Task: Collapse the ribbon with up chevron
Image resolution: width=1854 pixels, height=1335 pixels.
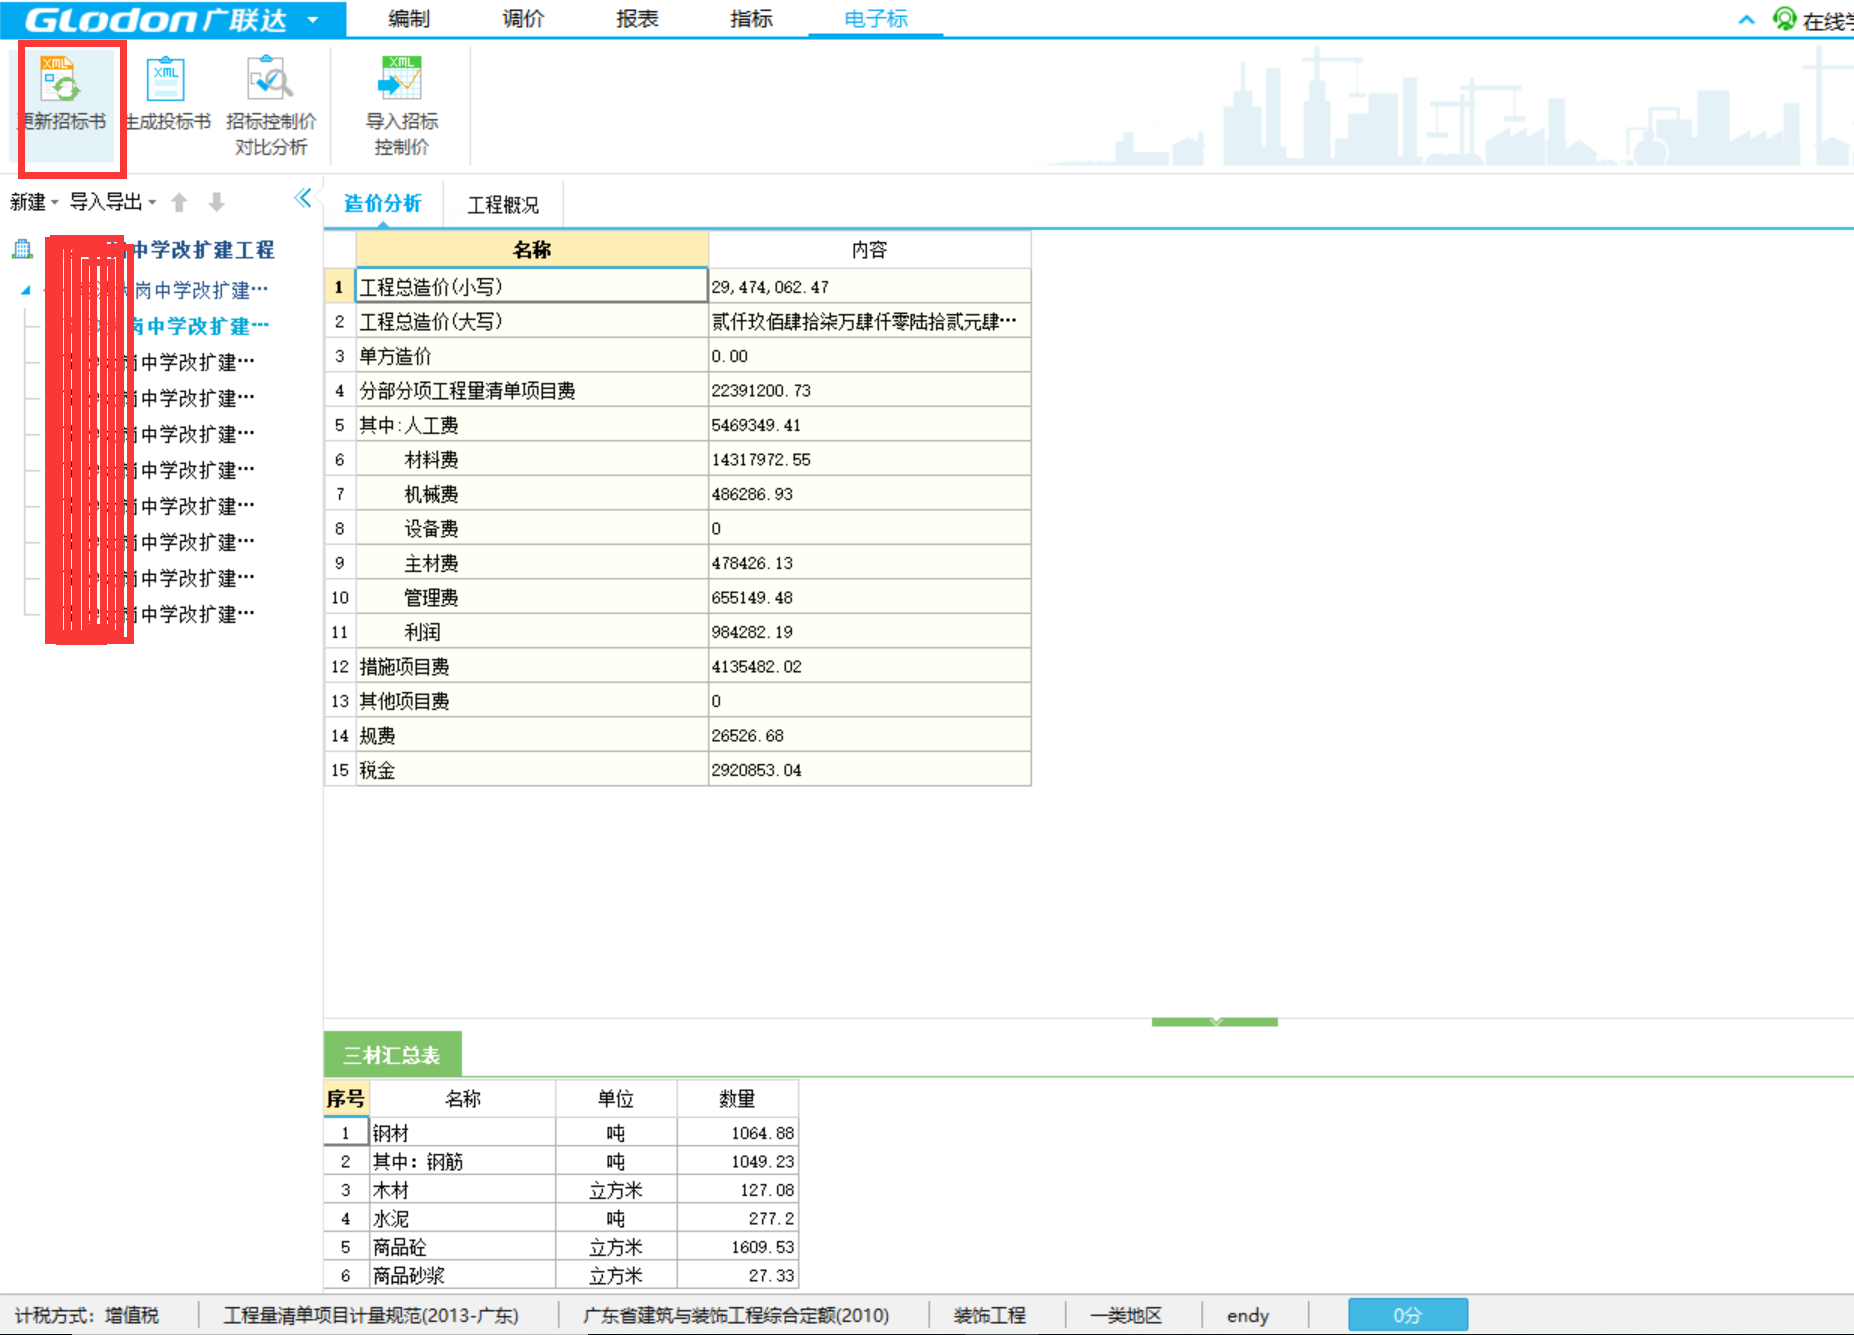Action: click(1746, 19)
